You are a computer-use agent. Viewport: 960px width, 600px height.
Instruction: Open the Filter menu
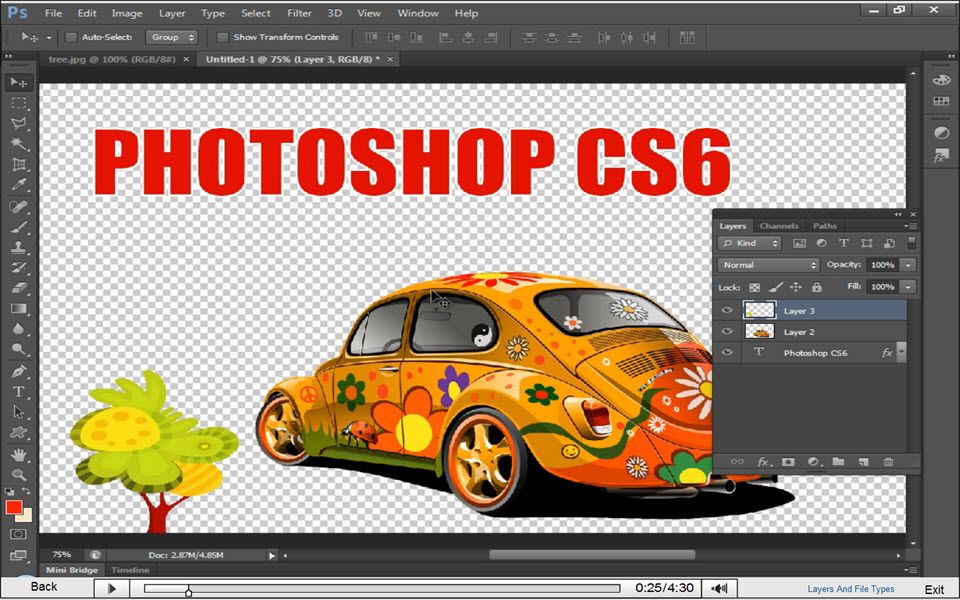[299, 13]
